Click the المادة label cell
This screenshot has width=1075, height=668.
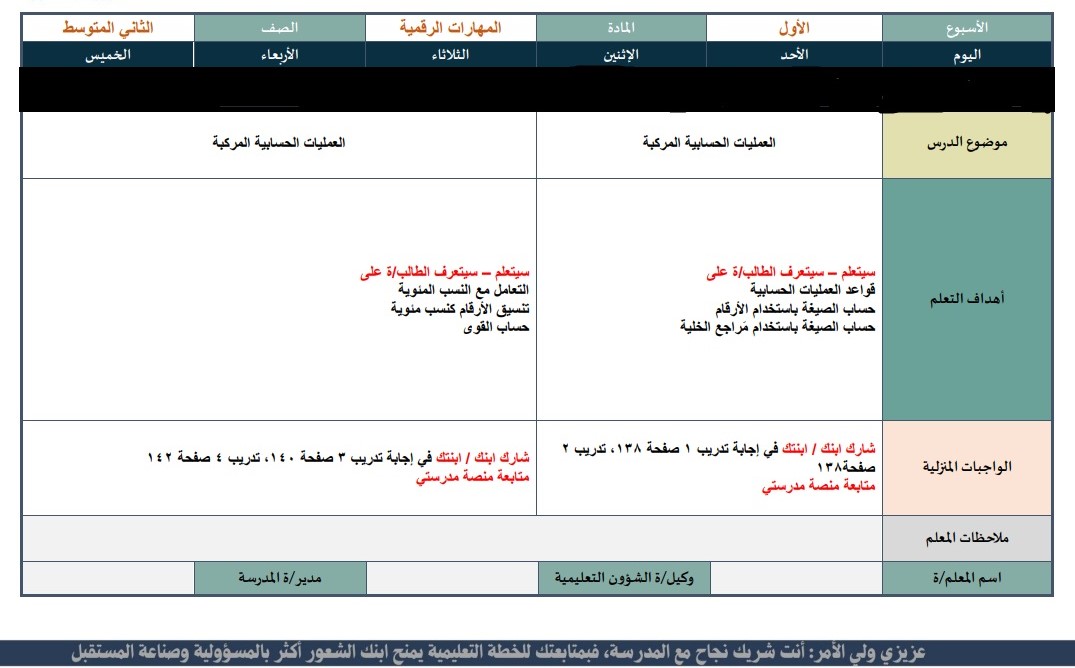click(x=620, y=29)
